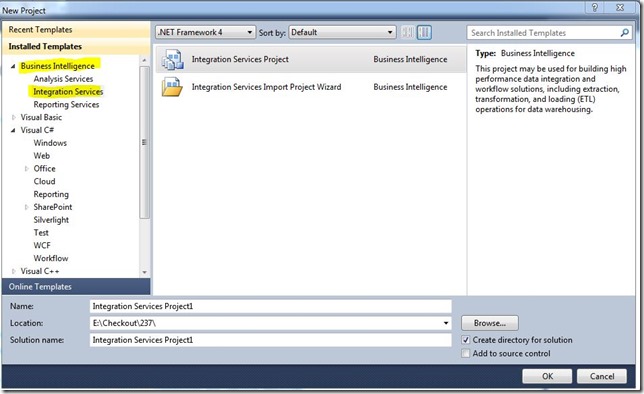Select WCF under Visual C#

tap(42, 246)
